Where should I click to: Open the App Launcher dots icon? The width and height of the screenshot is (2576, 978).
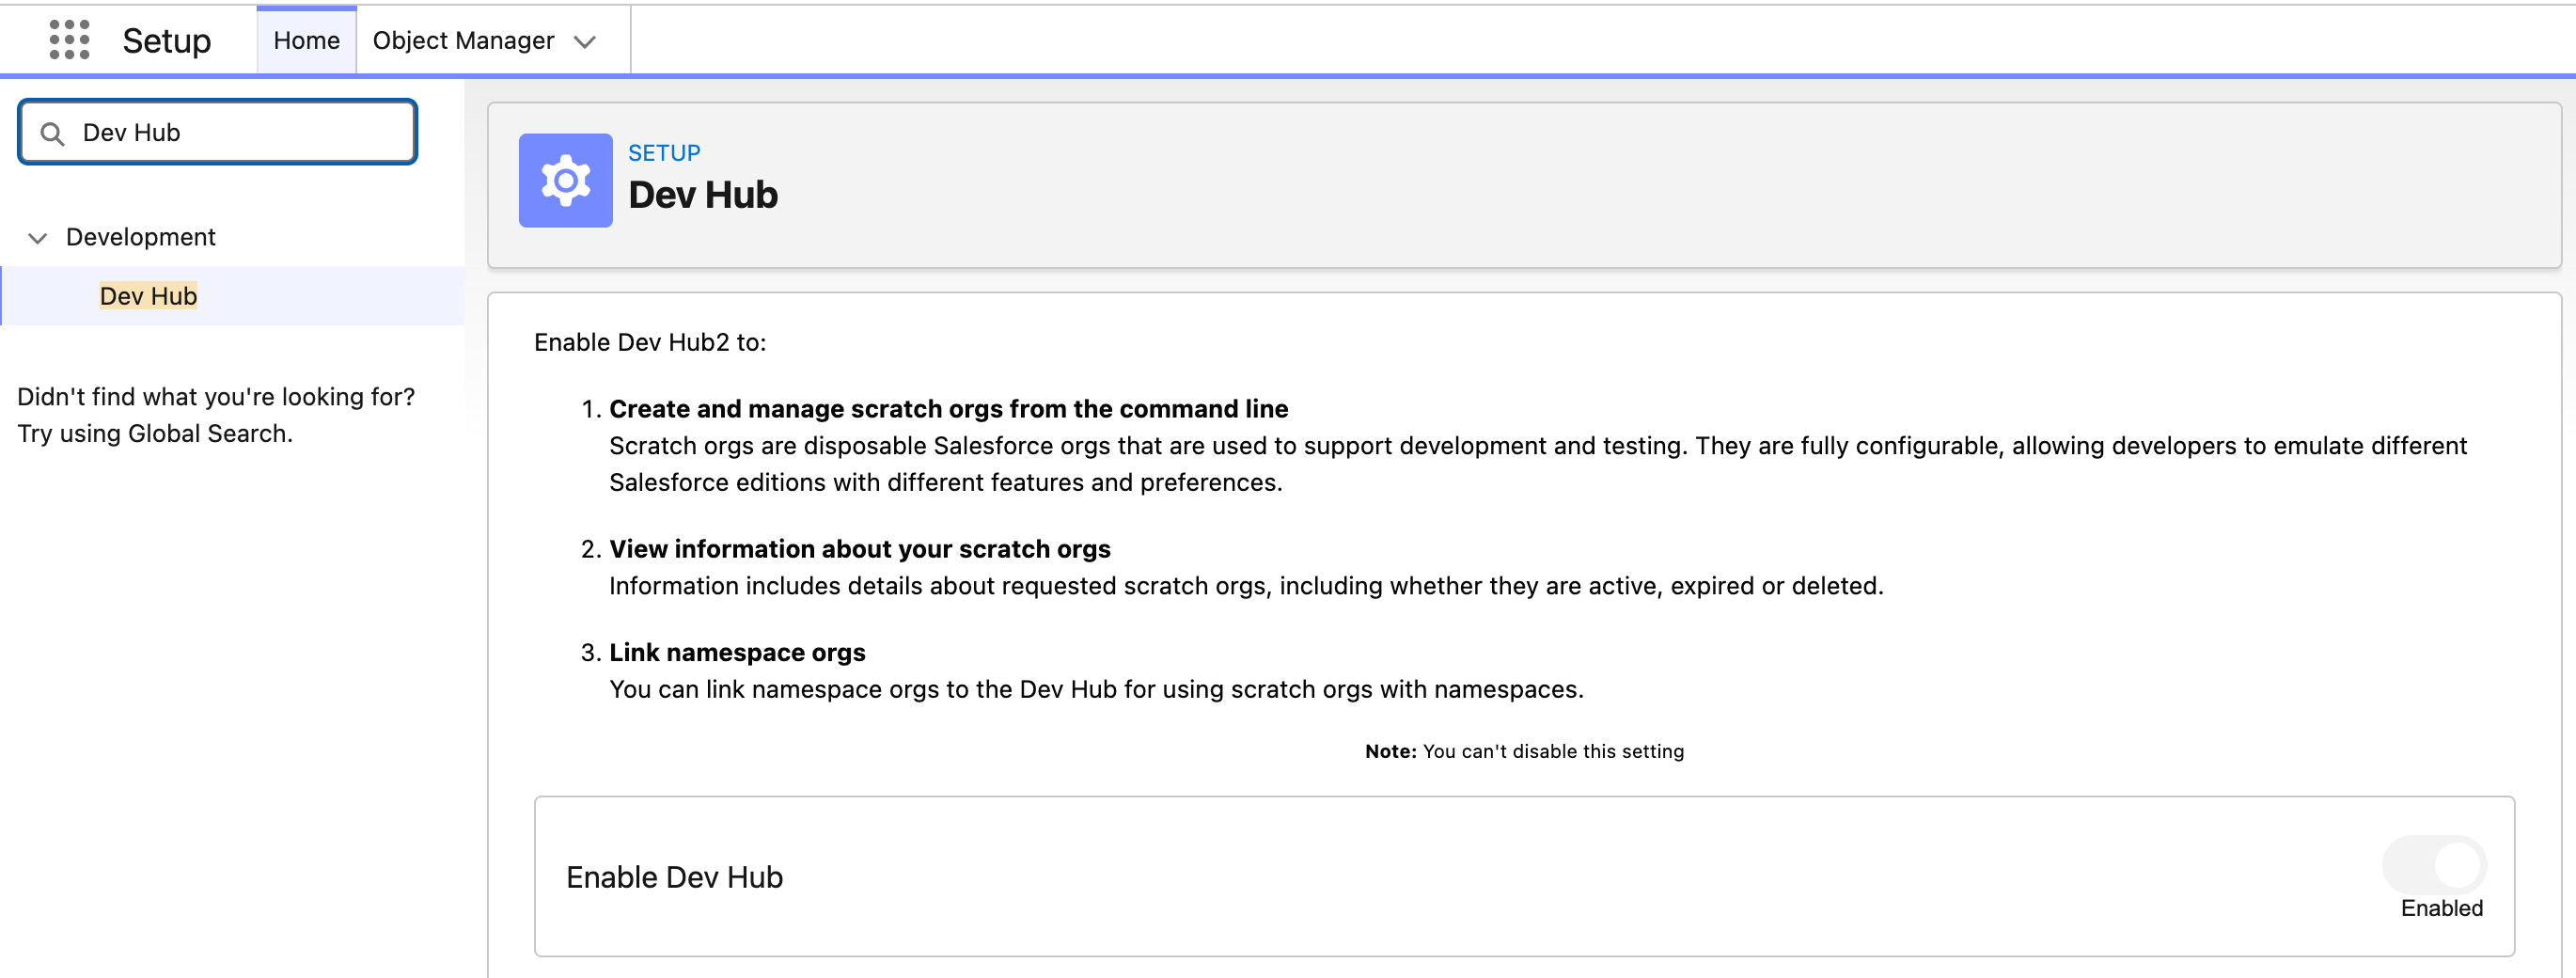(x=69, y=40)
